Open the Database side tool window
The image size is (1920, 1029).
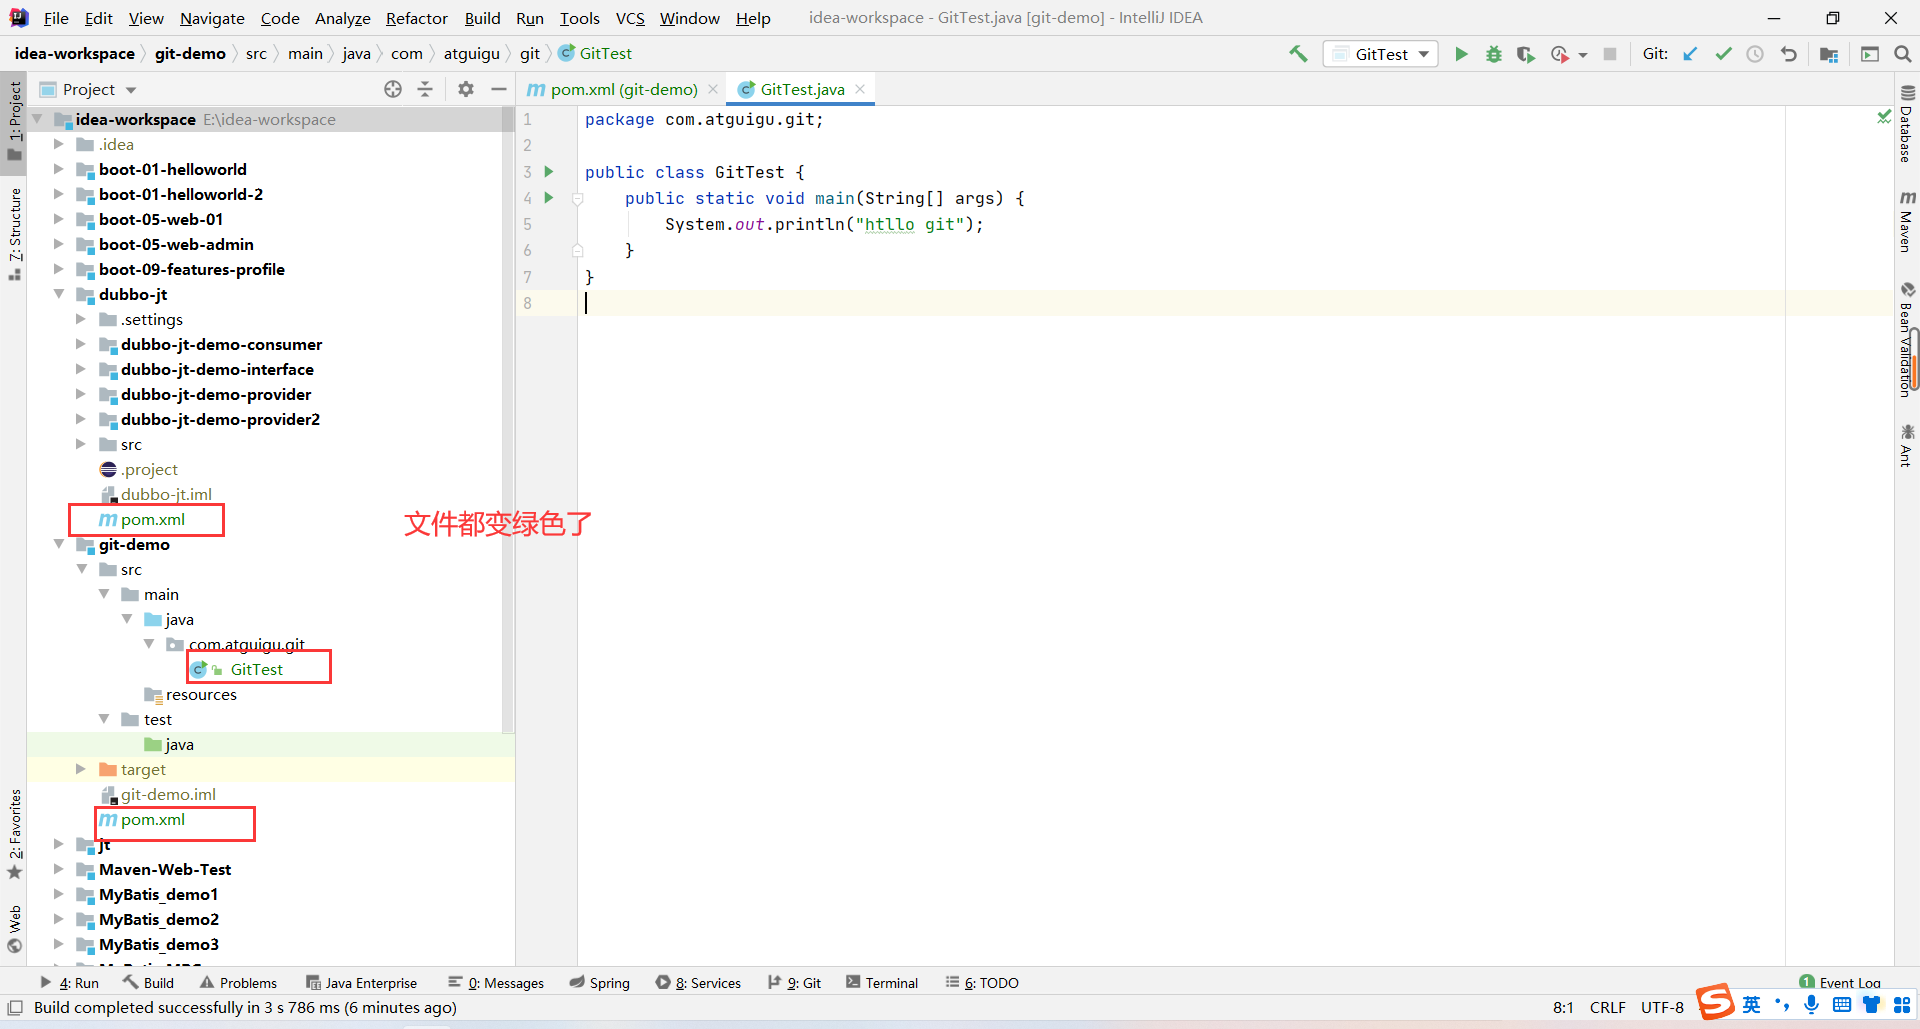[x=1907, y=124]
